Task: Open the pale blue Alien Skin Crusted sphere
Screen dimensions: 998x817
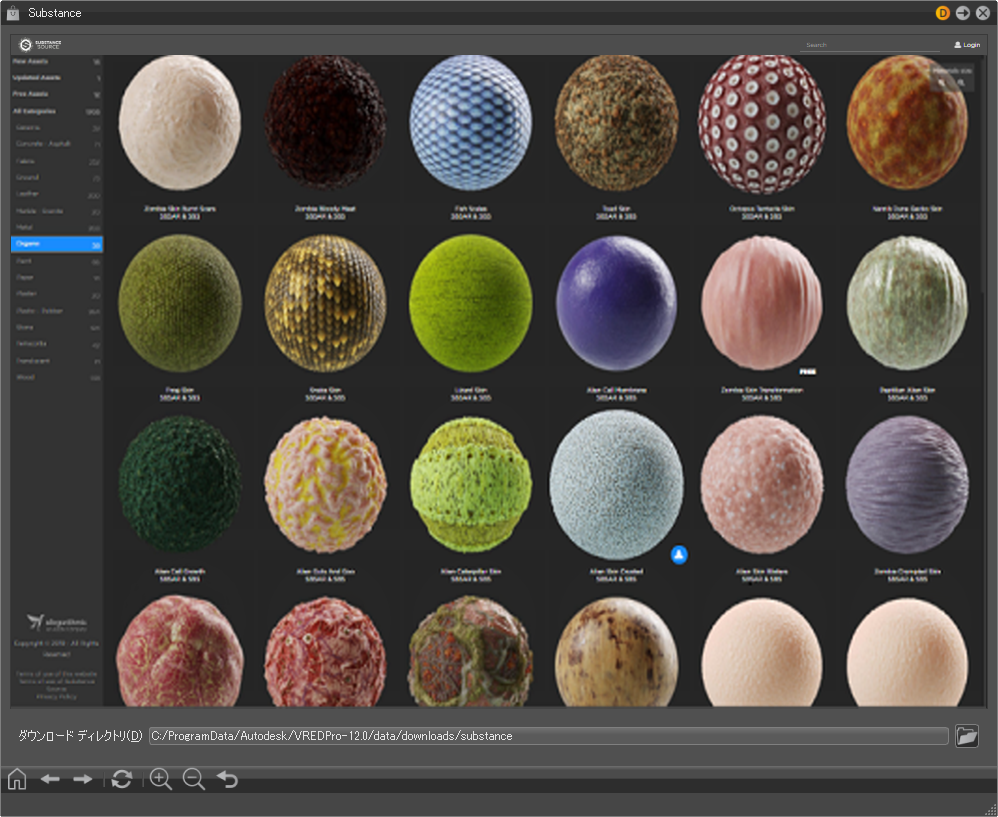Action: pyautogui.click(x=616, y=484)
